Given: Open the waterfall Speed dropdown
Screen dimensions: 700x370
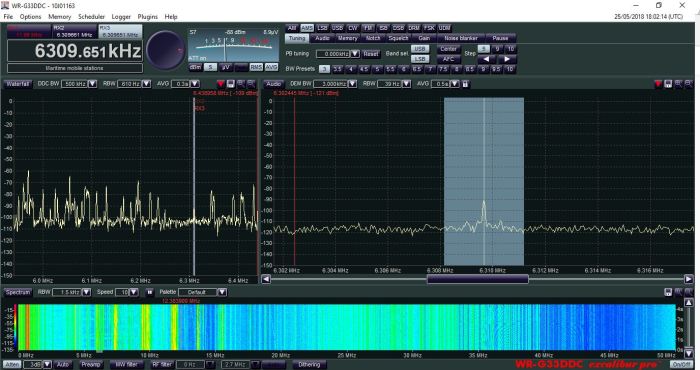Looking at the screenshot, I should click(133, 292).
